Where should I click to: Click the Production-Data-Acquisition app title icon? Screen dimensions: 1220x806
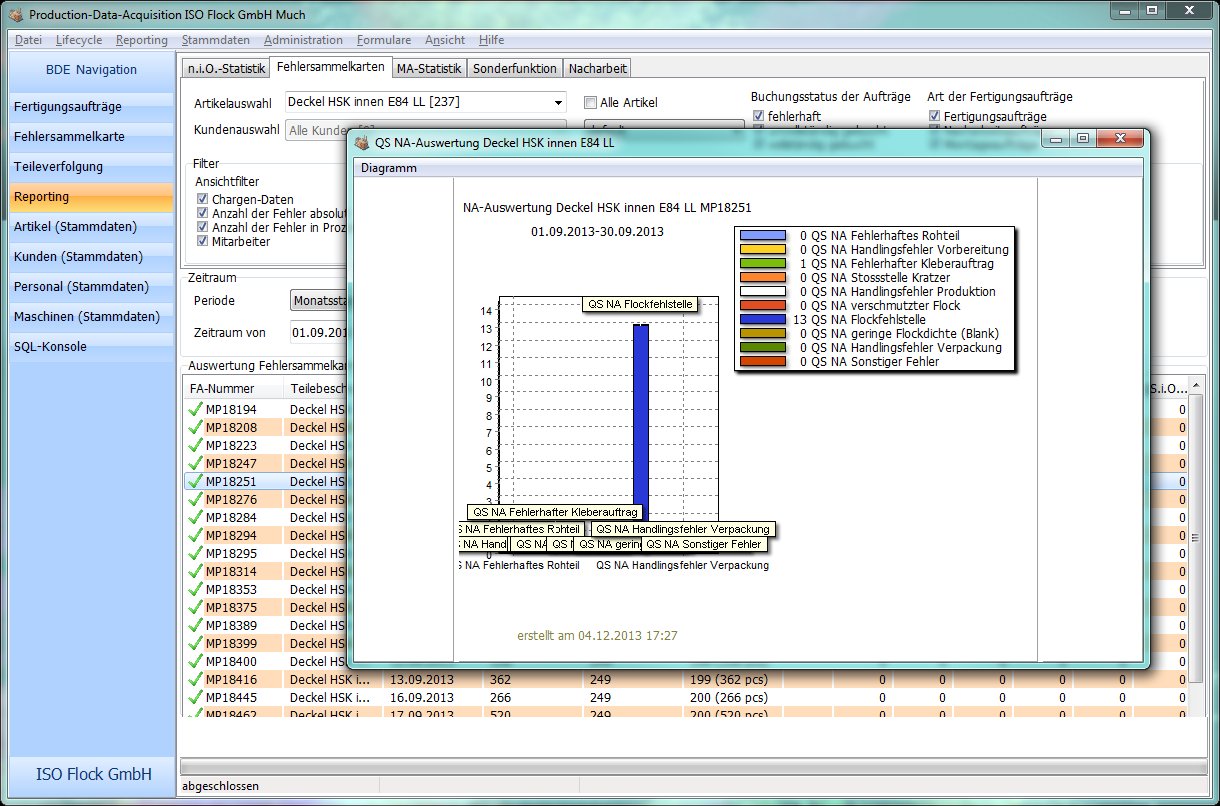tap(15, 15)
